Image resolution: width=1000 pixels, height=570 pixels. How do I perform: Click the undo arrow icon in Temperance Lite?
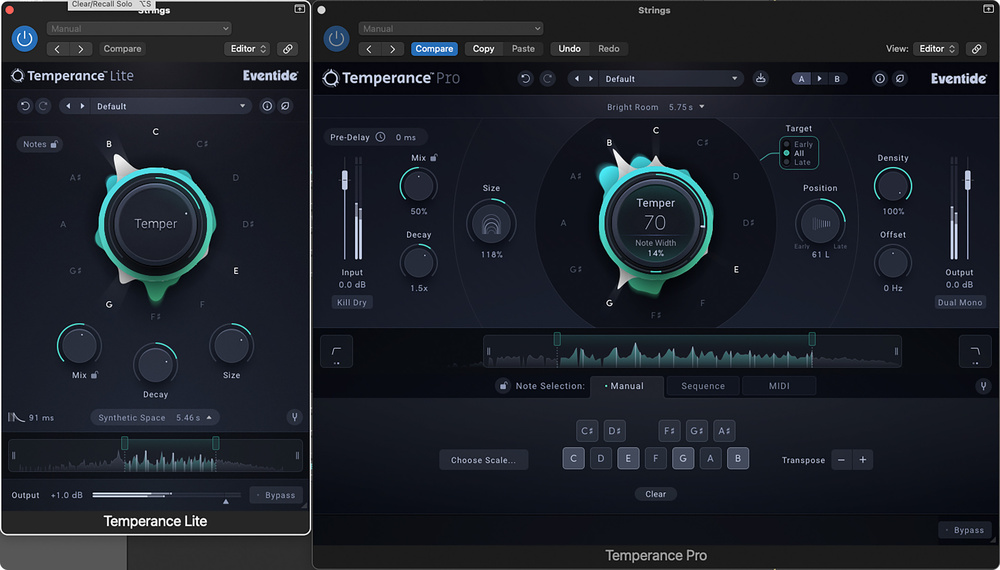26,106
